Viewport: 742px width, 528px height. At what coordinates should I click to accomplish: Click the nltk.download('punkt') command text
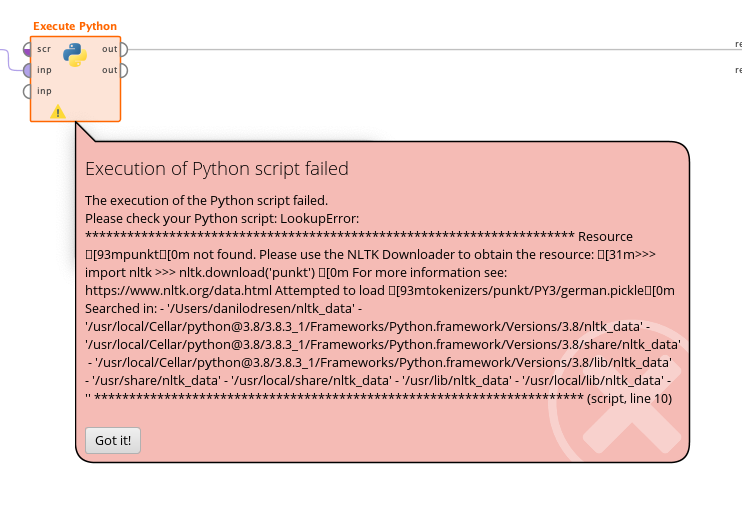tap(247, 273)
